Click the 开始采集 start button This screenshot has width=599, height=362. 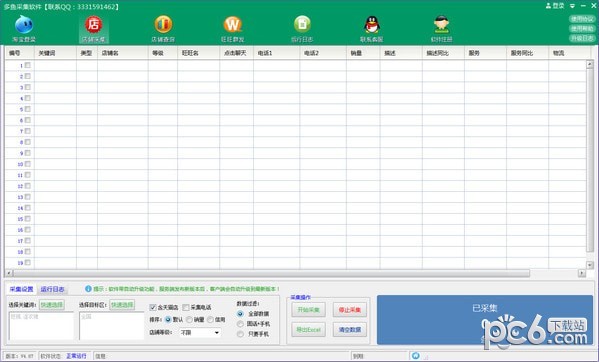309,310
